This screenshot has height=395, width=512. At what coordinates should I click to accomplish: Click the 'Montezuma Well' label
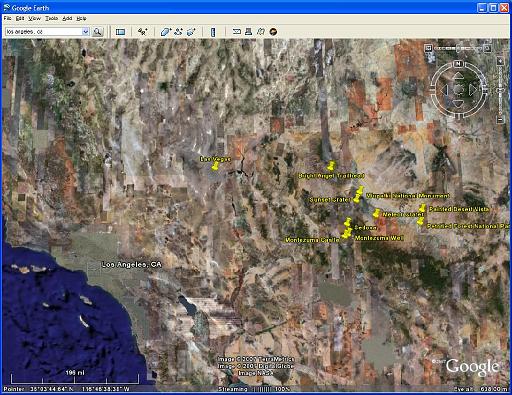coord(379,238)
